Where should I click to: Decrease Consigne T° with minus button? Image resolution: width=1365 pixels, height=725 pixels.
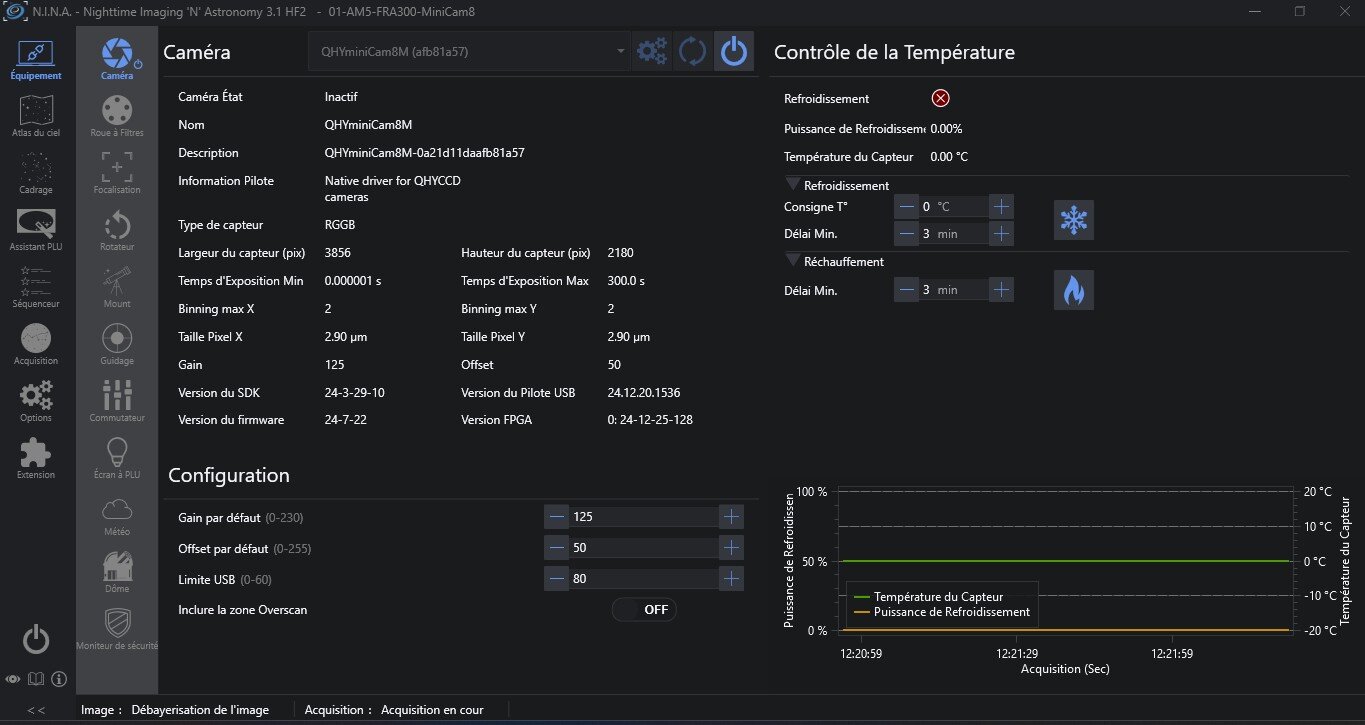tap(906, 207)
